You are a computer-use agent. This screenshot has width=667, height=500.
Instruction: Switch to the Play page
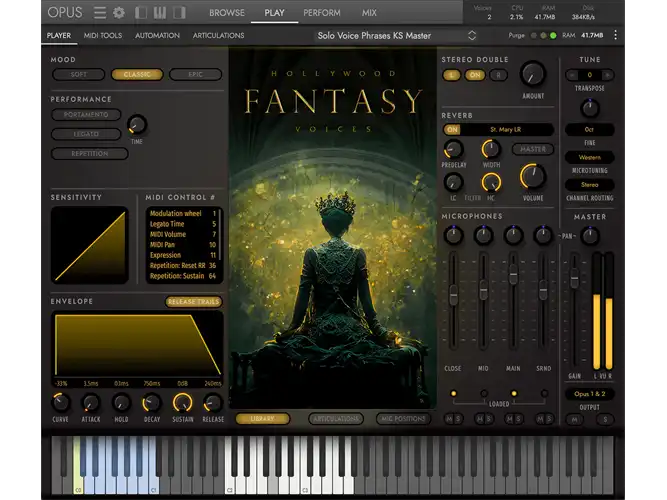[x=274, y=13]
